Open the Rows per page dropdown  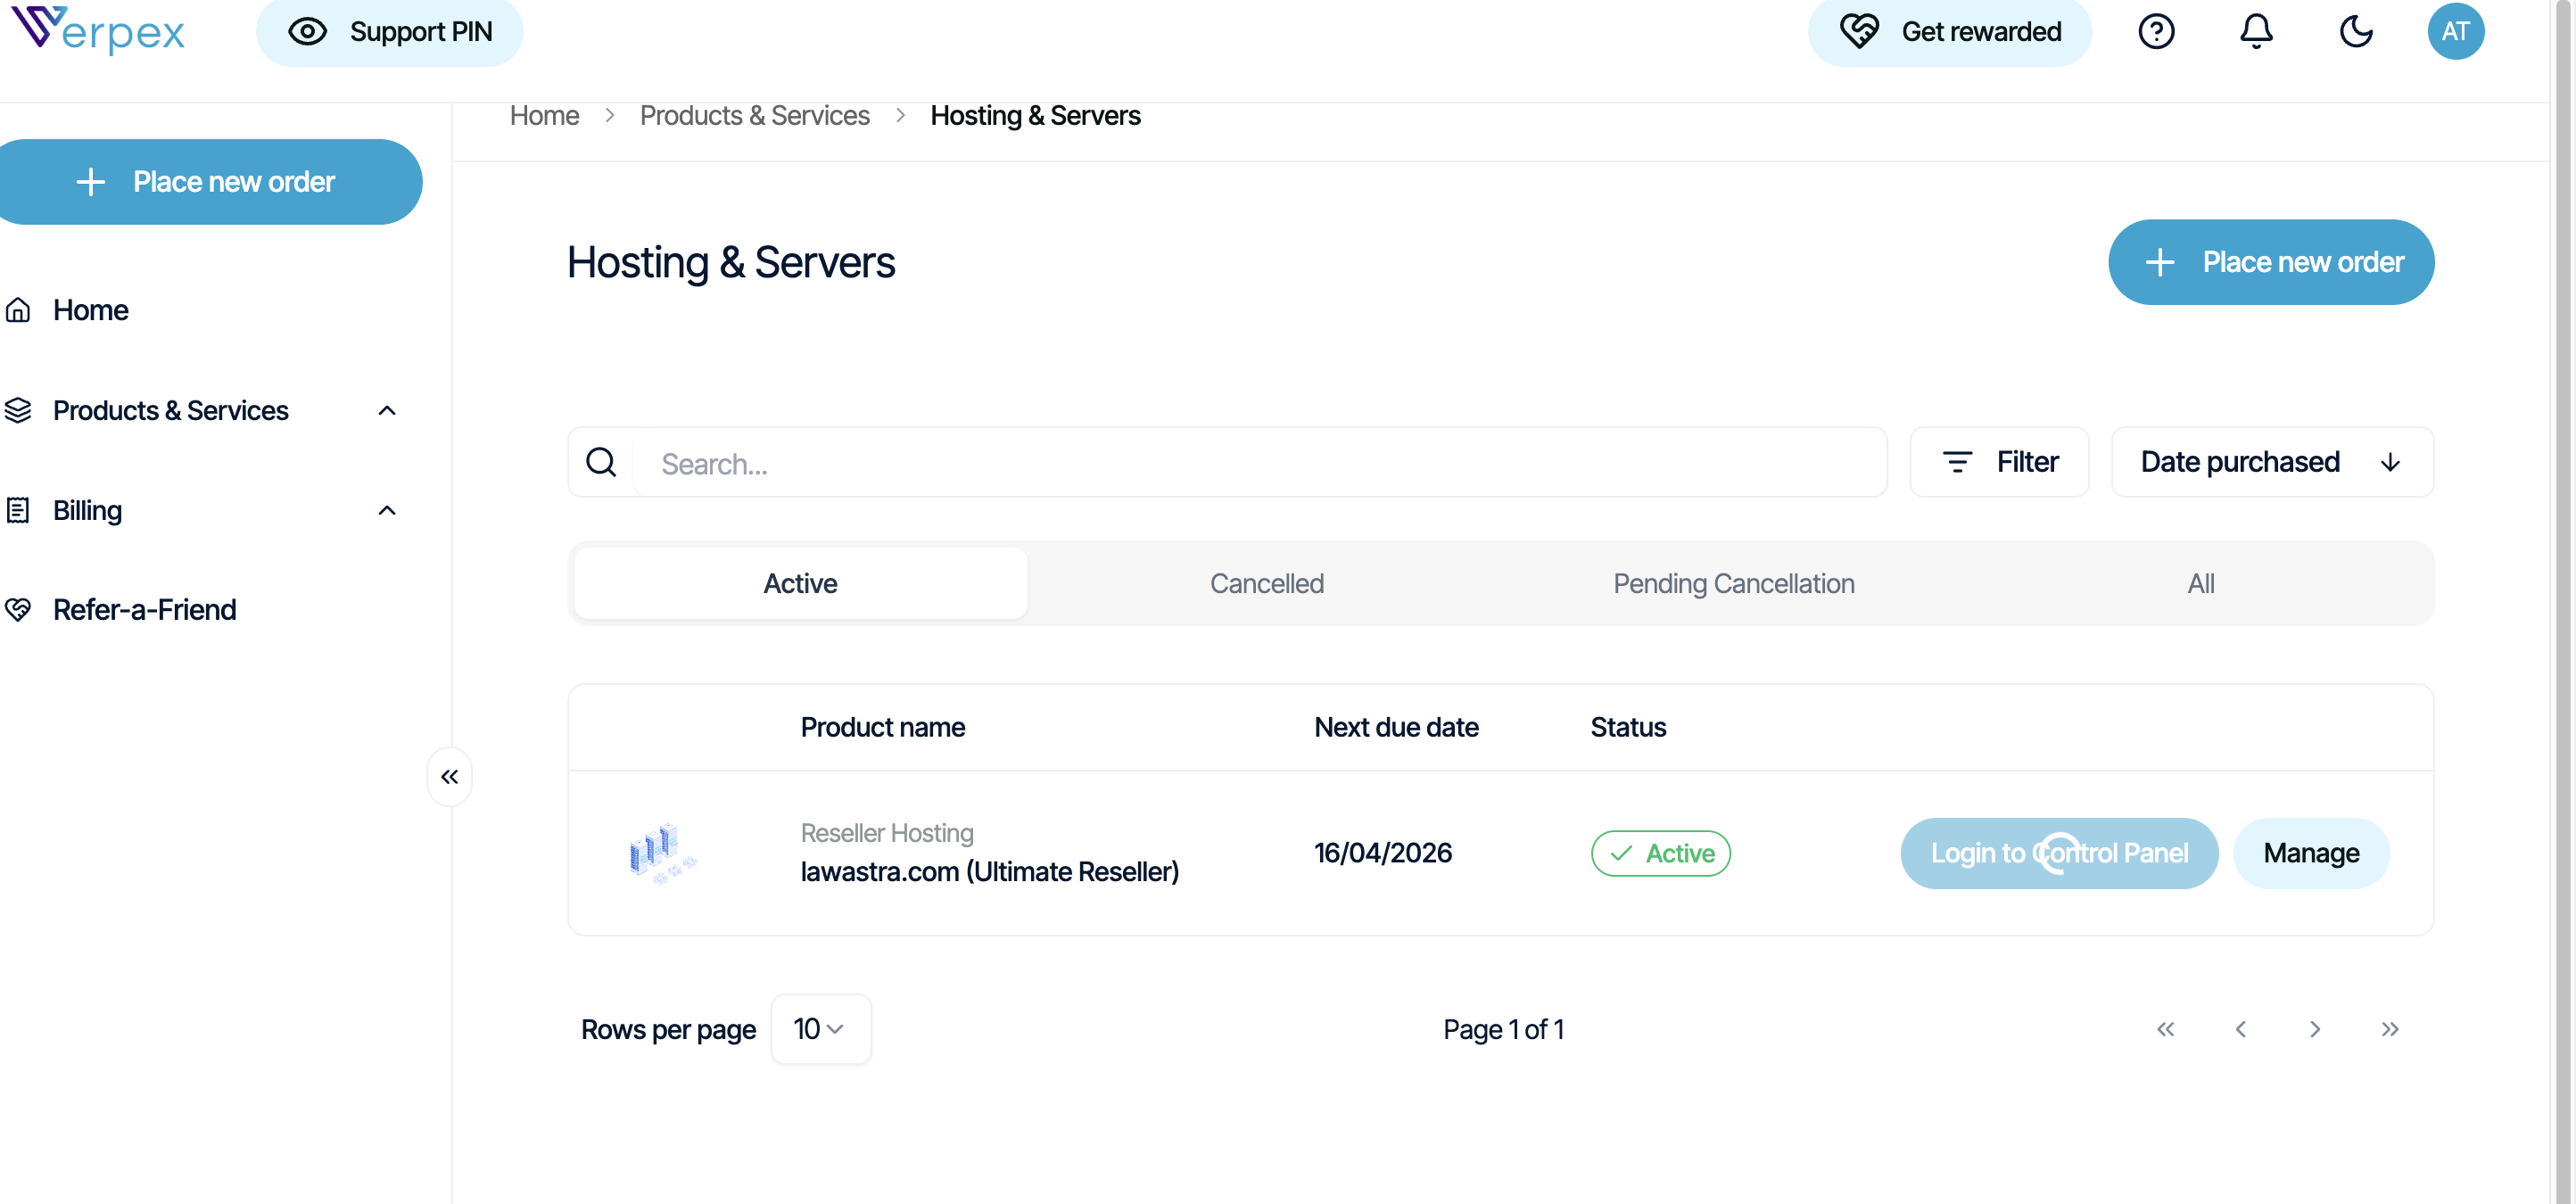coord(819,1029)
